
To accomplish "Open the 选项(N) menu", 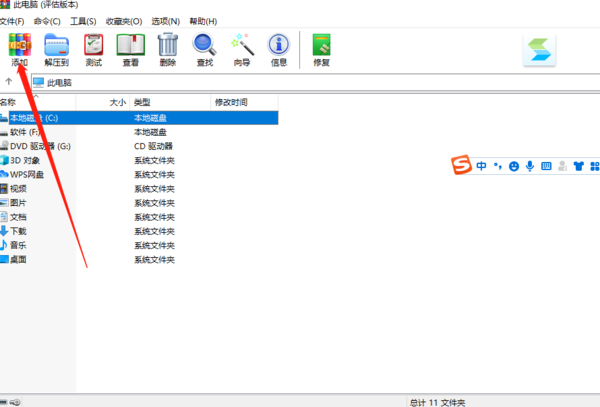I will click(x=167, y=21).
